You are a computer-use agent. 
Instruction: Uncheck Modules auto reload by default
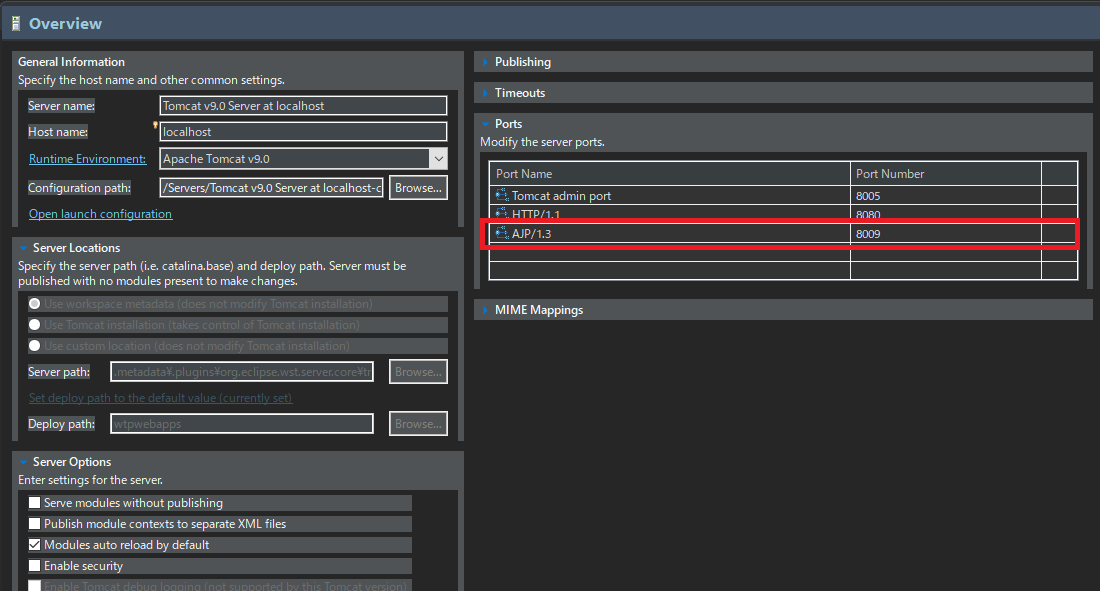point(34,545)
